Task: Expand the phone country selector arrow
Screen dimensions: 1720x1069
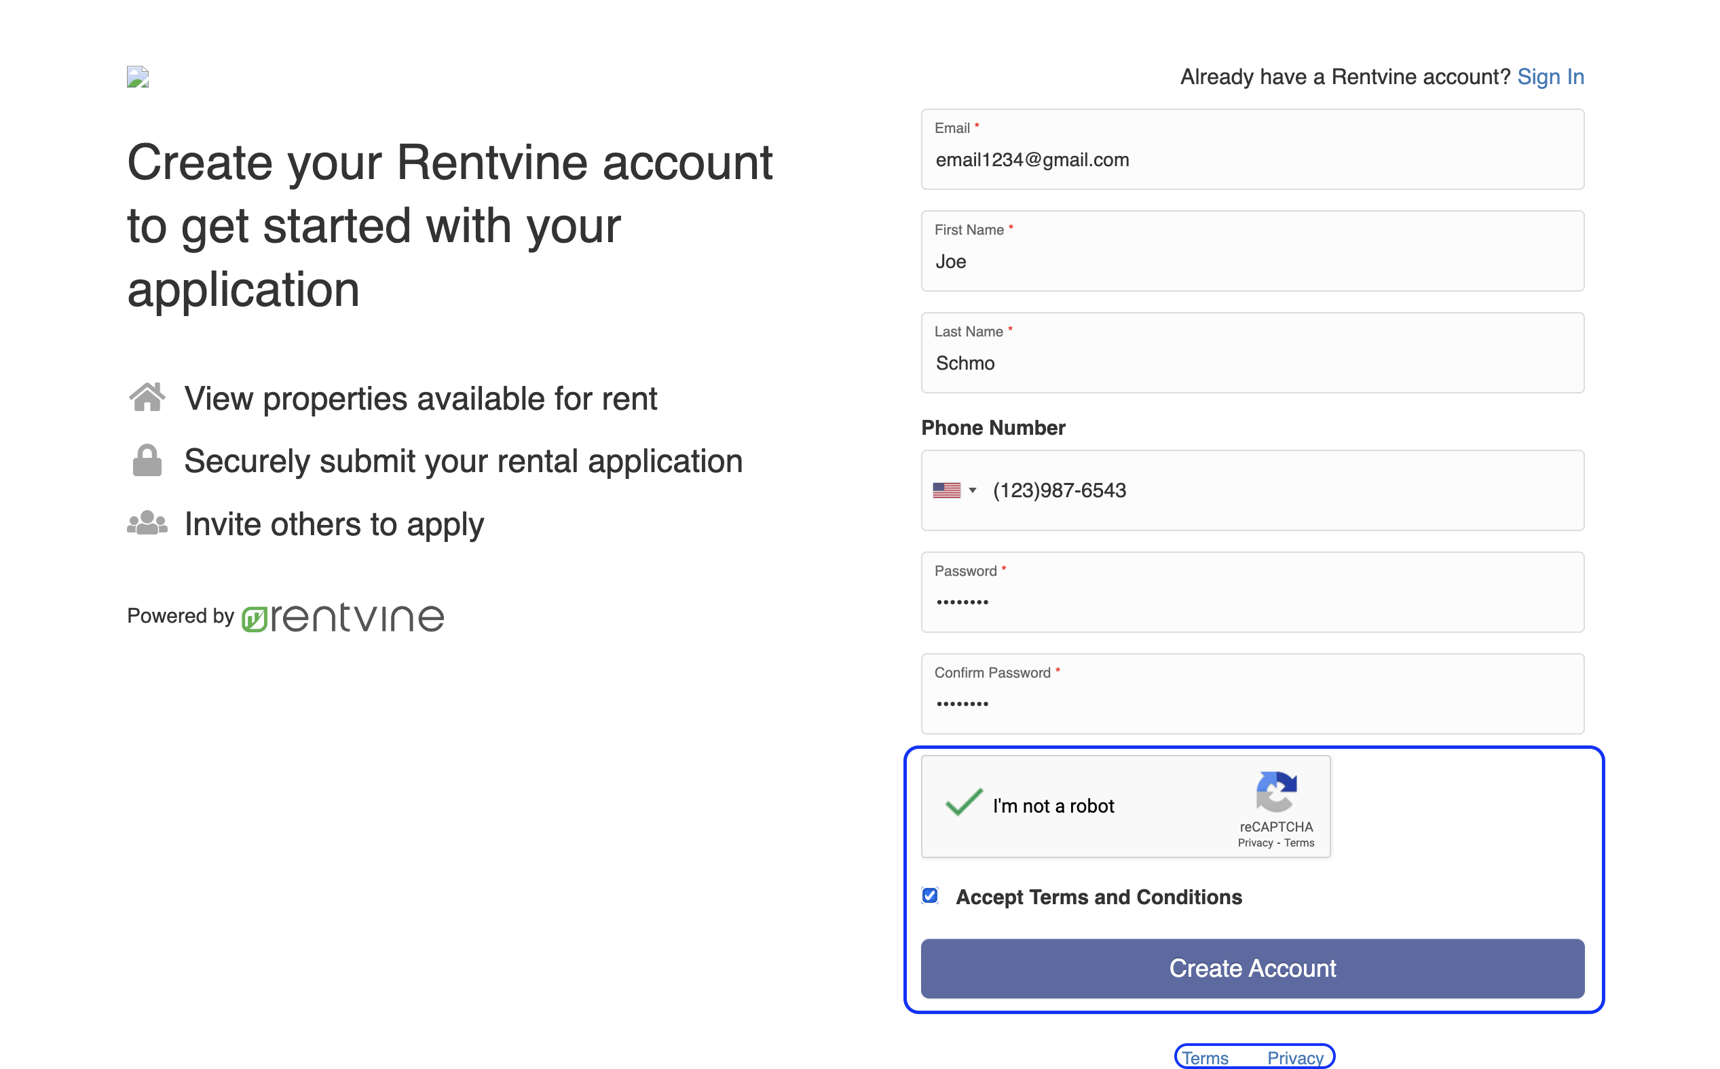Action: click(x=971, y=490)
